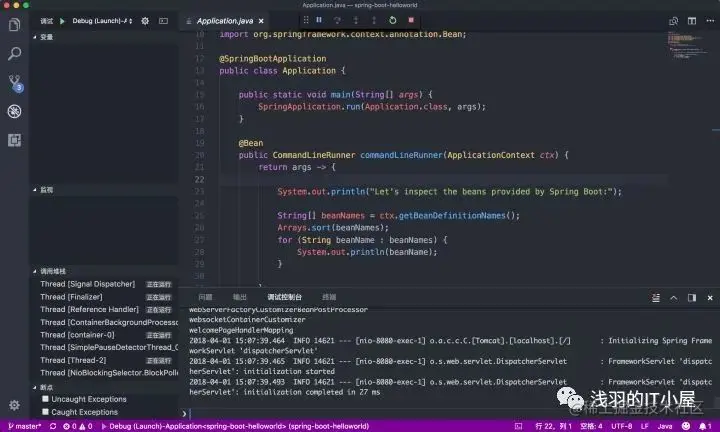Click the Step Over debug button
Screen dimensions: 720x432
tap(337, 20)
